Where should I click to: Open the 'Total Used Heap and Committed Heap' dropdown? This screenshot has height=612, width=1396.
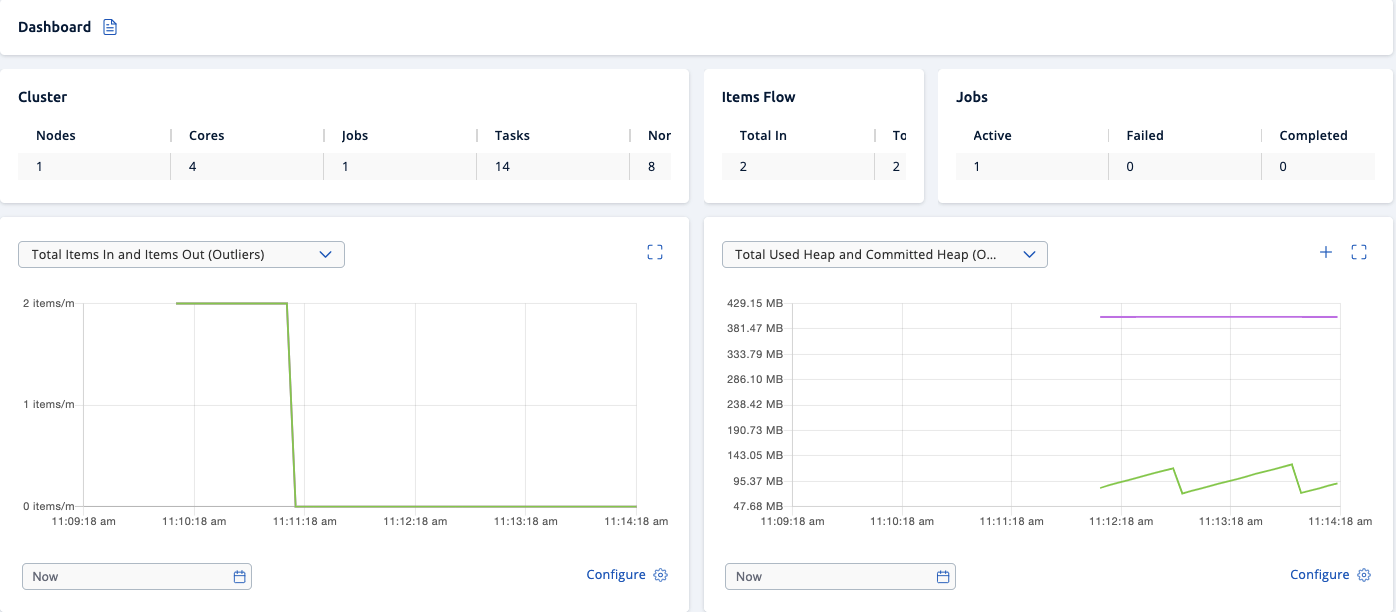click(x=884, y=254)
